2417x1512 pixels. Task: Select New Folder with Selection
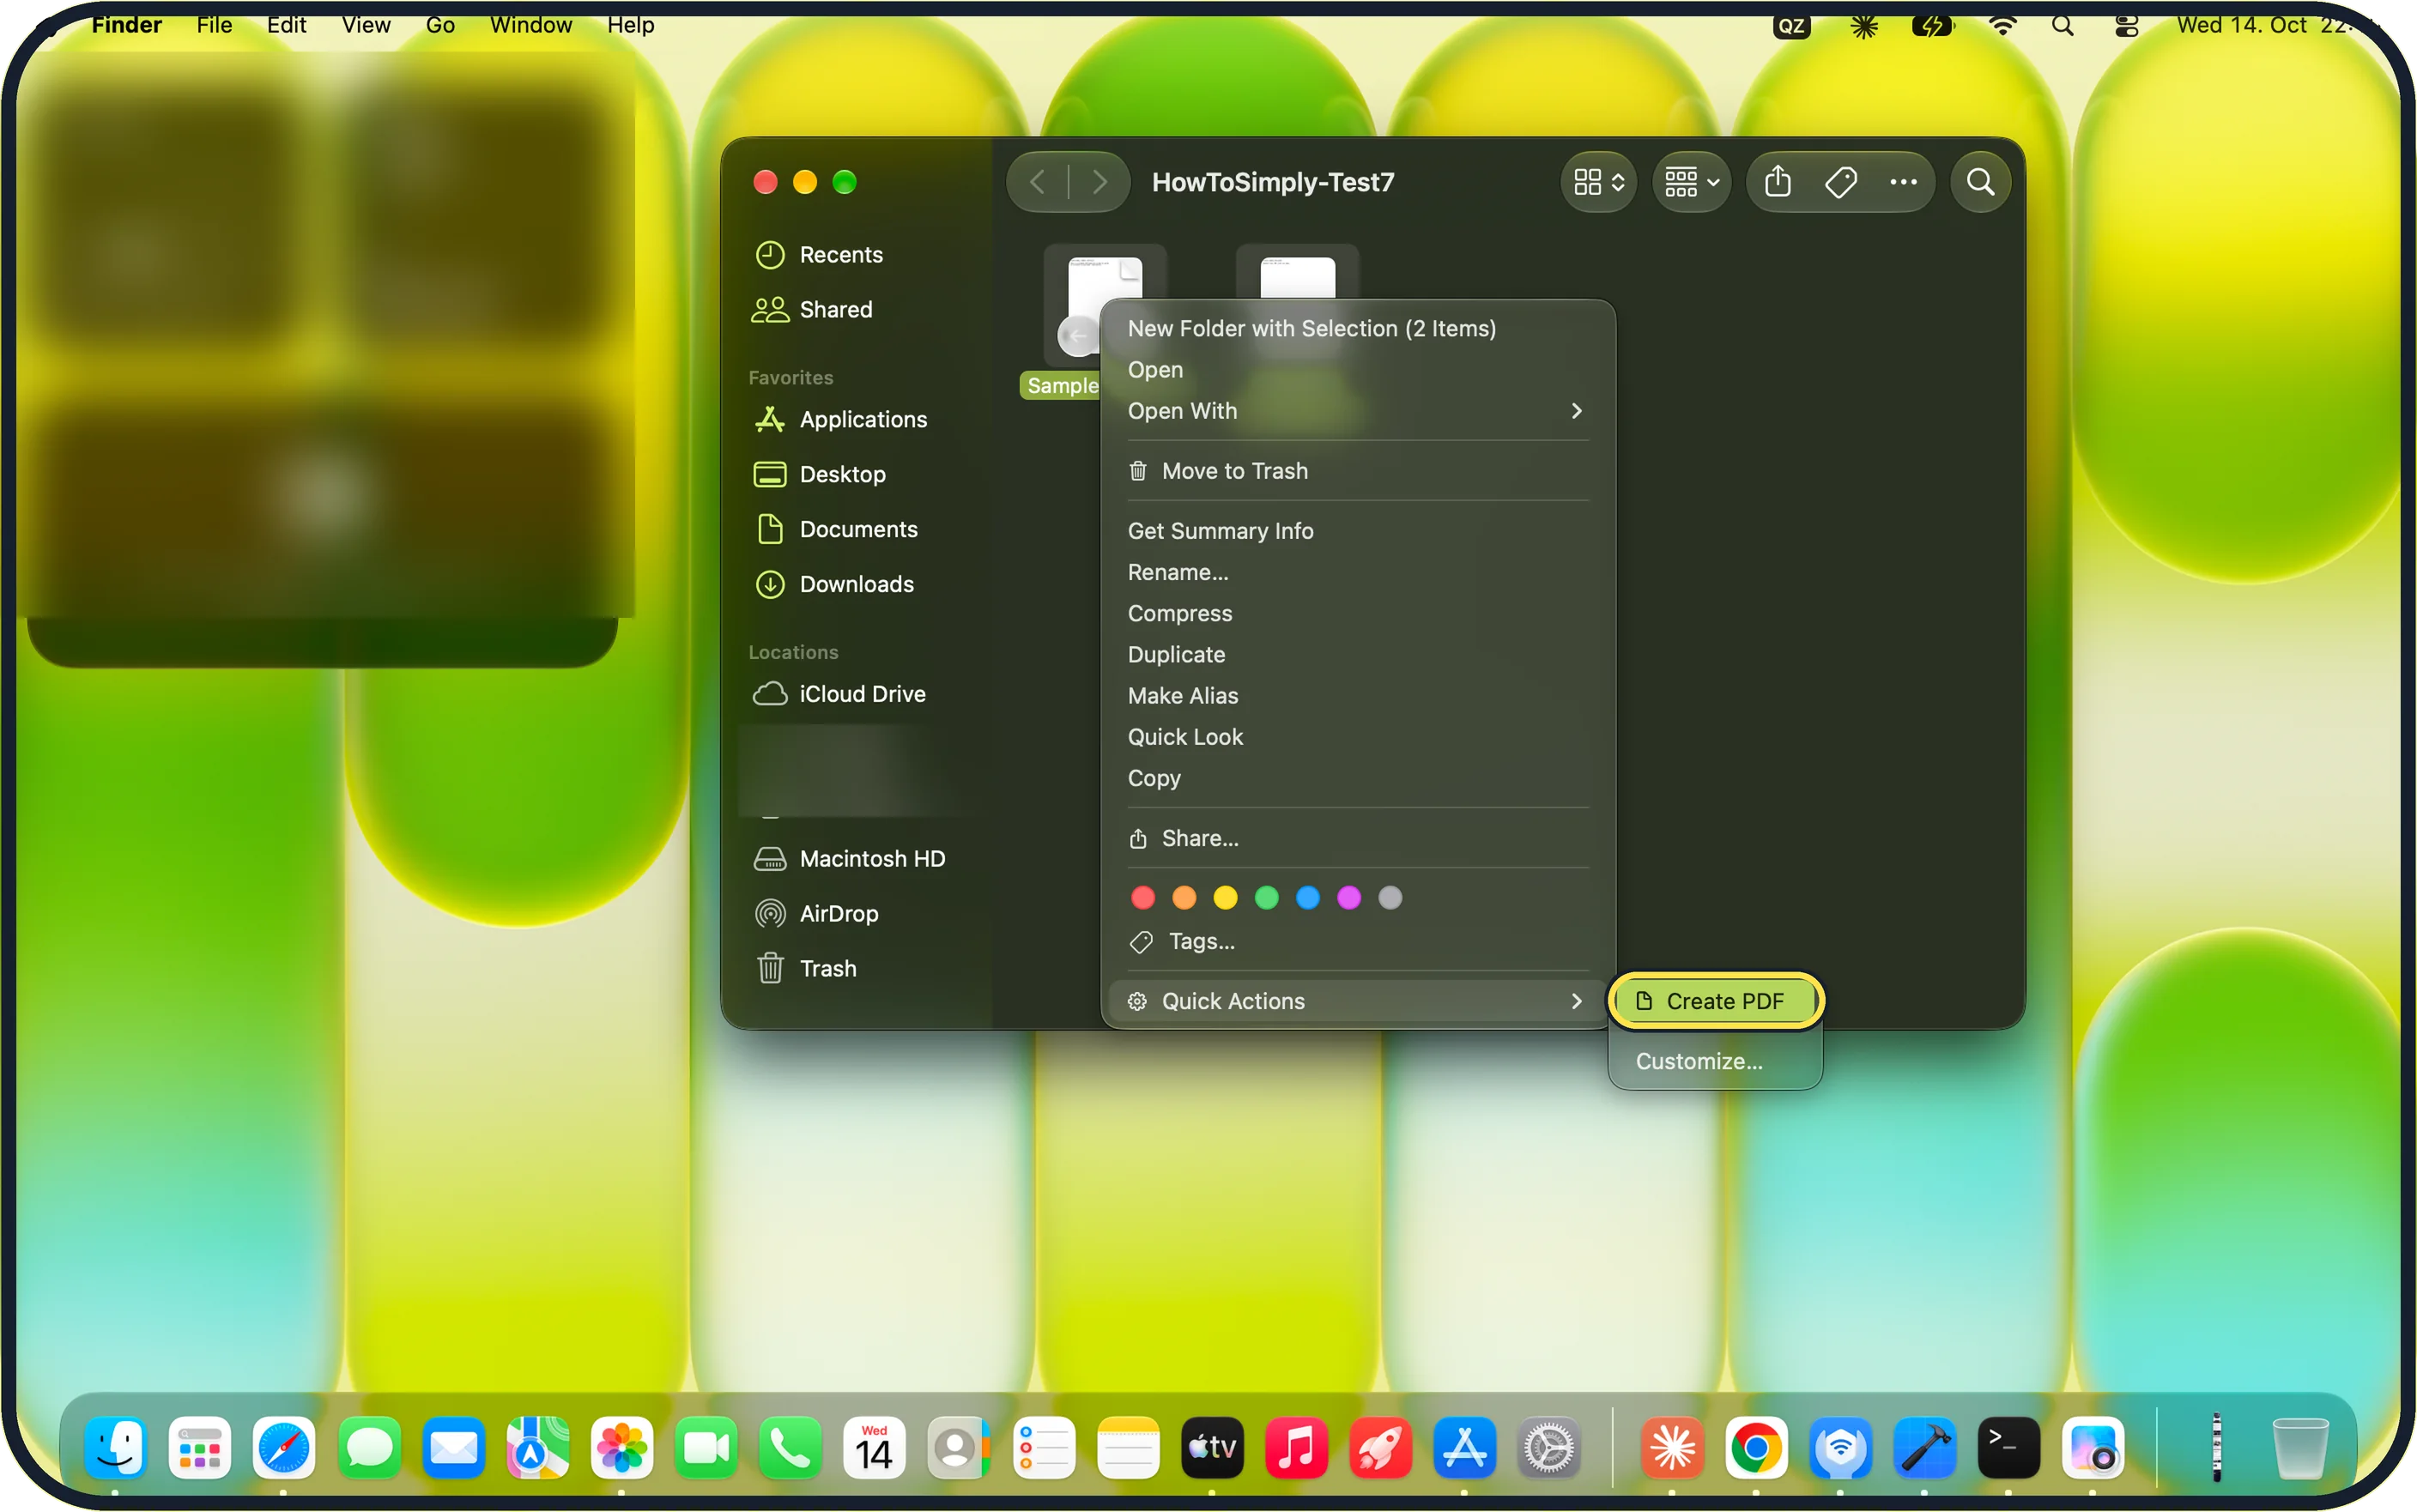pyautogui.click(x=1357, y=328)
